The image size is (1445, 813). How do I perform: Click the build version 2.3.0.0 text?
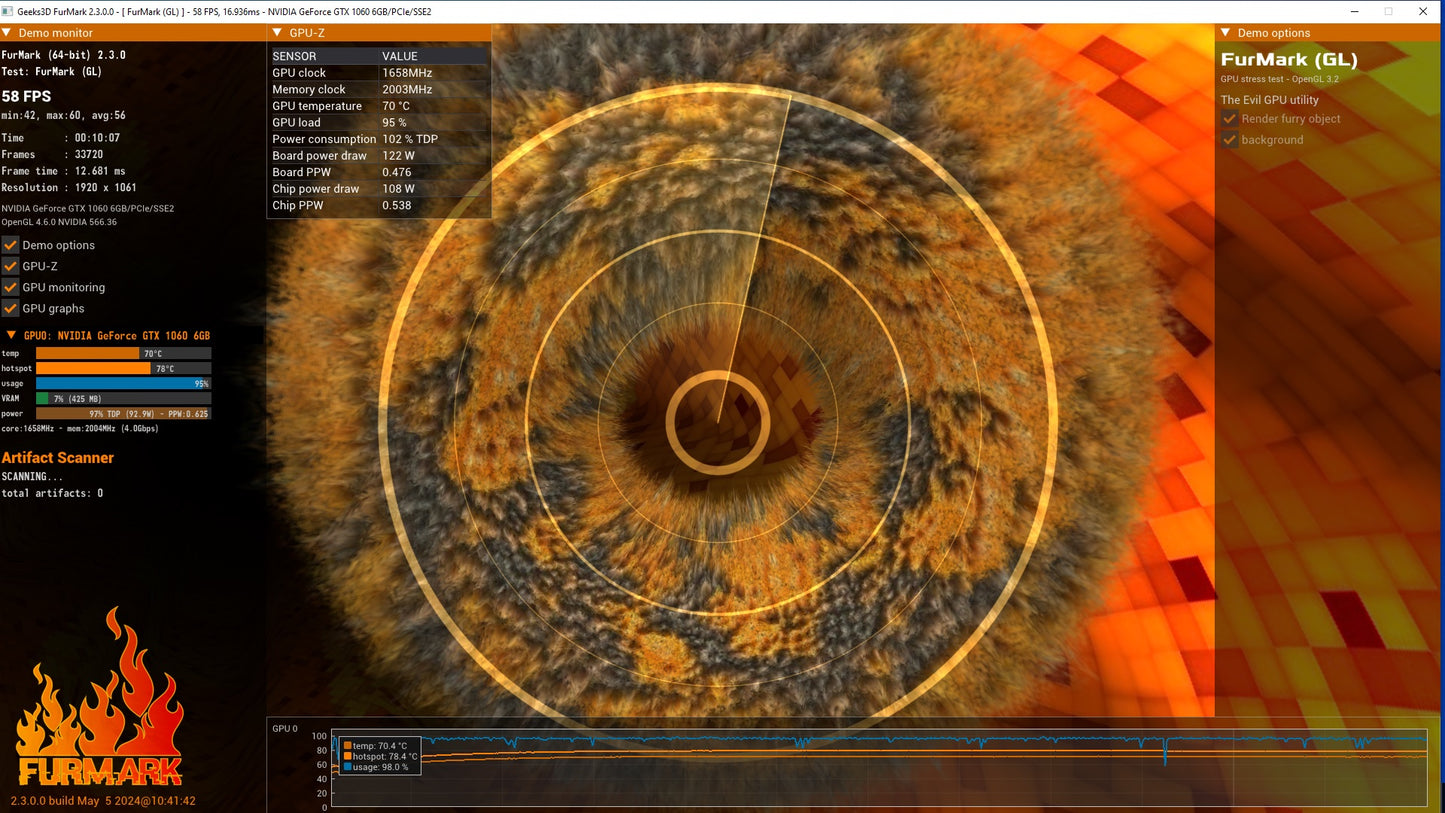coord(103,801)
